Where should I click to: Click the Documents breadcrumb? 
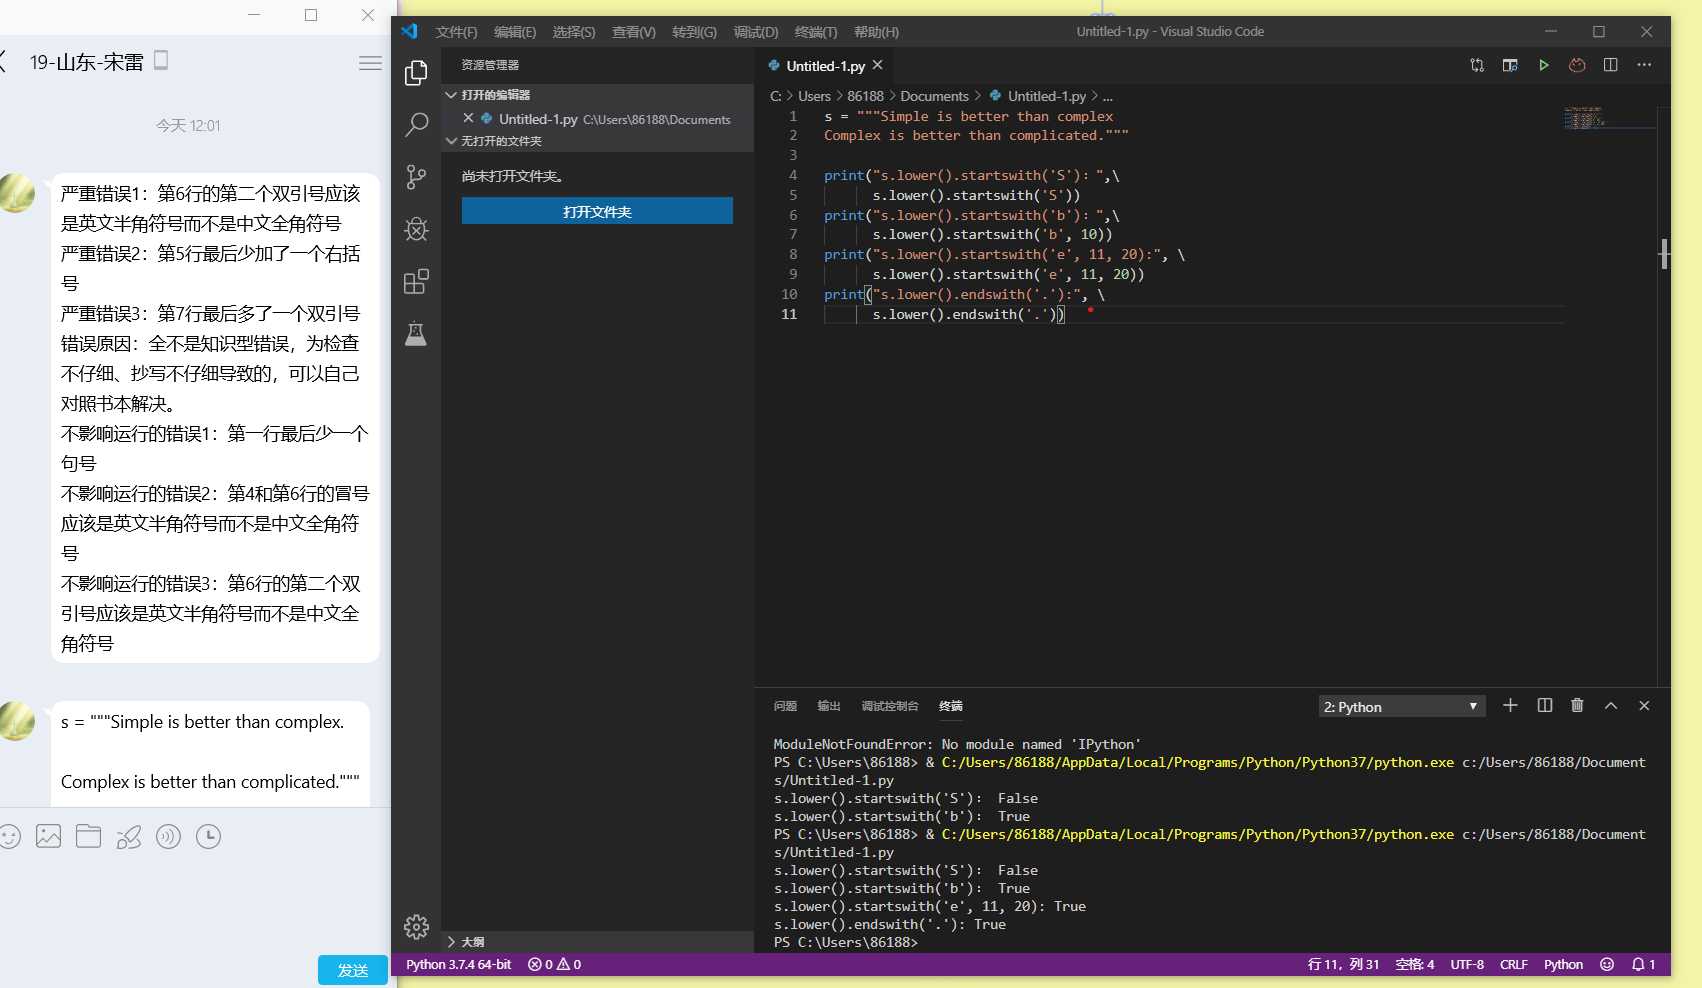pyautogui.click(x=934, y=96)
